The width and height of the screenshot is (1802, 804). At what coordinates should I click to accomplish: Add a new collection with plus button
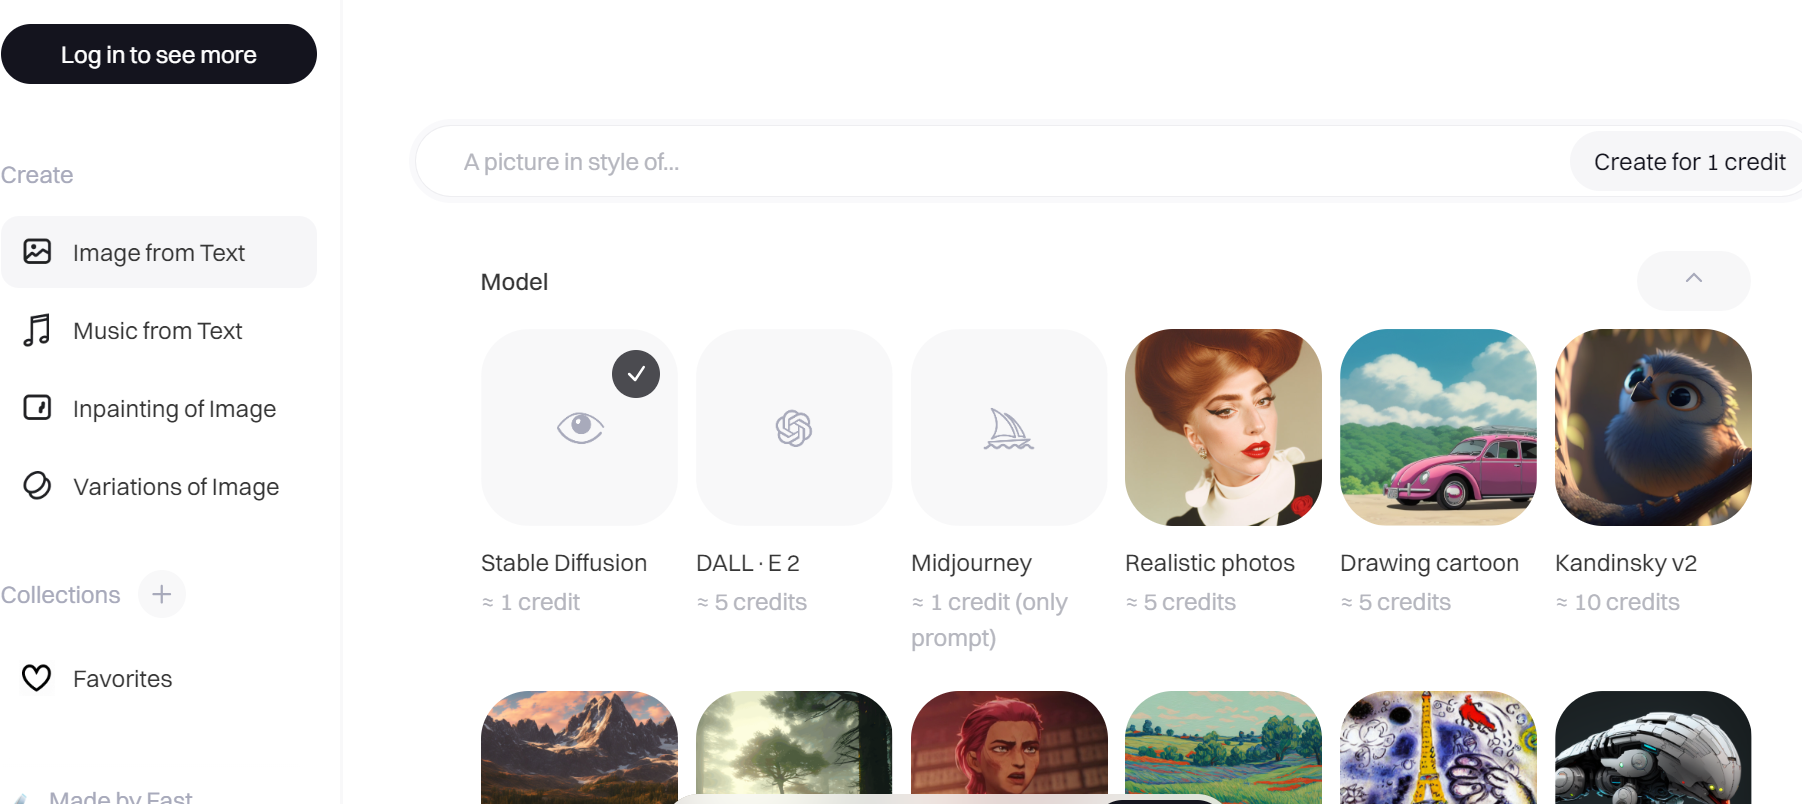[x=162, y=594]
